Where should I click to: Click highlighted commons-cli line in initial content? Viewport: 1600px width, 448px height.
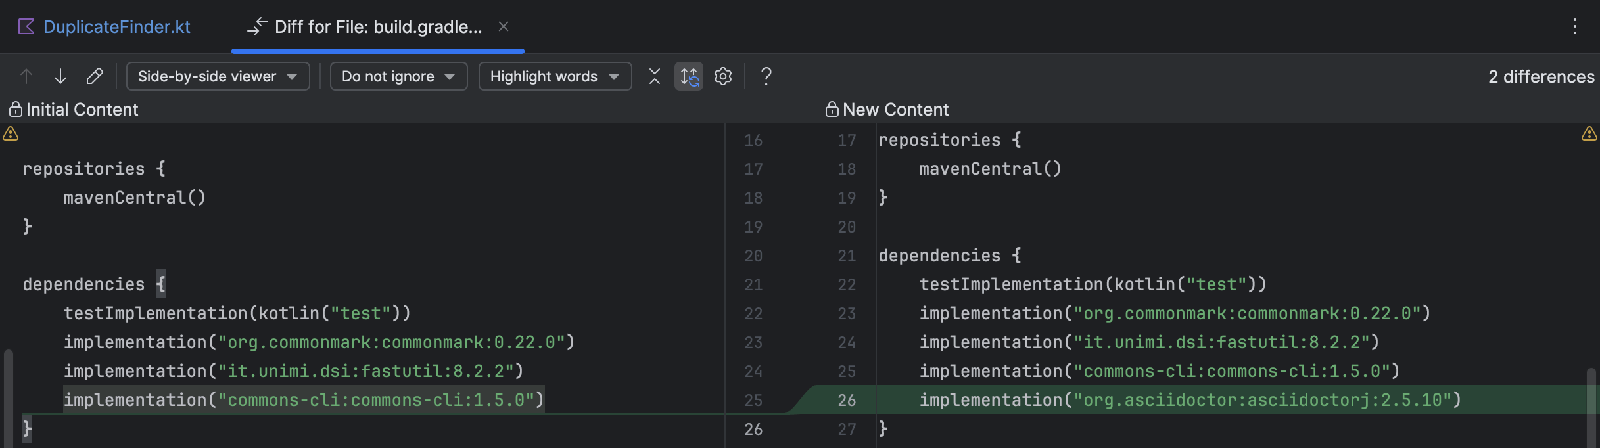point(304,400)
